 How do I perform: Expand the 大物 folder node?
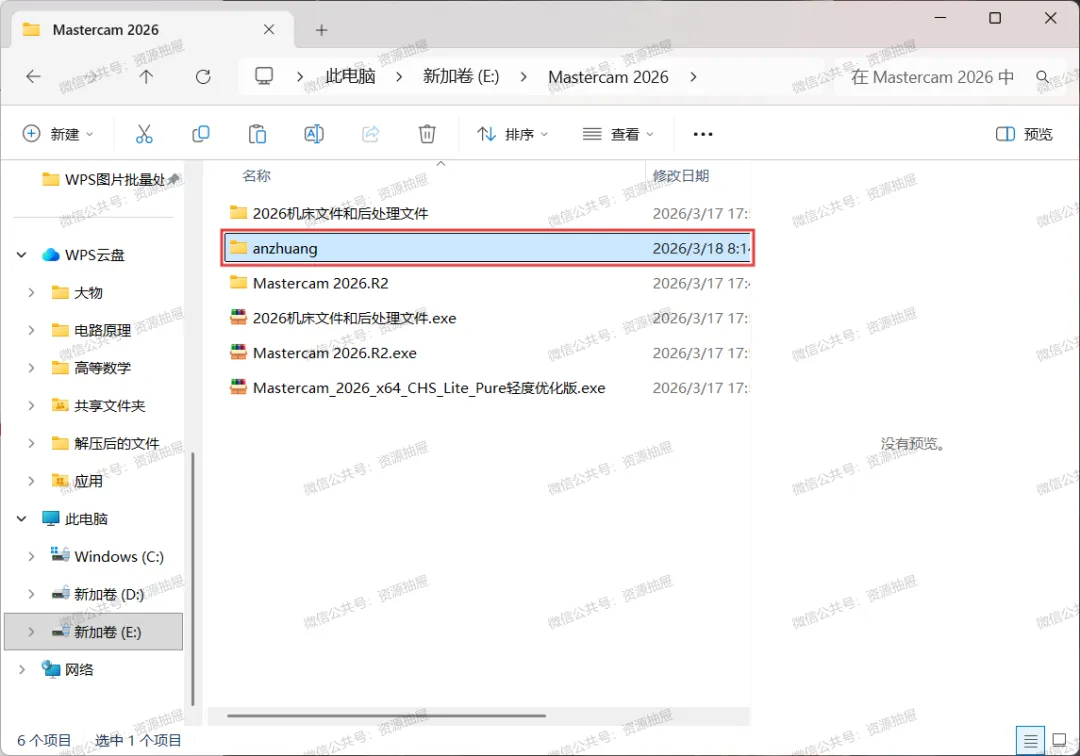[31, 293]
